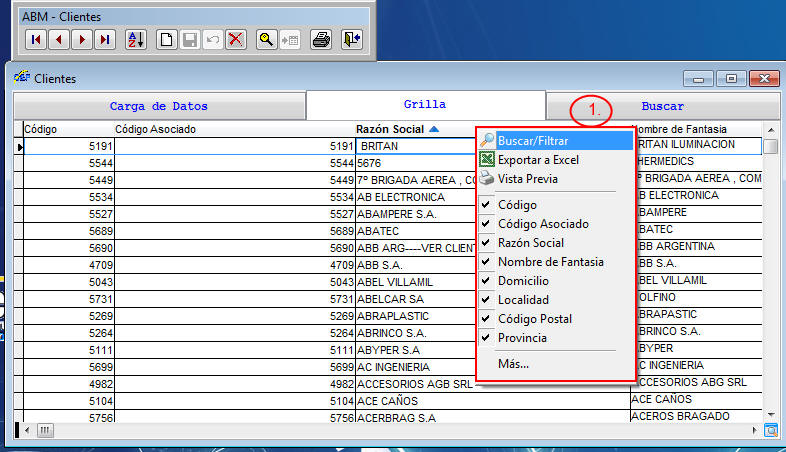Create a new client record
This screenshot has height=452, width=786.
click(166, 40)
